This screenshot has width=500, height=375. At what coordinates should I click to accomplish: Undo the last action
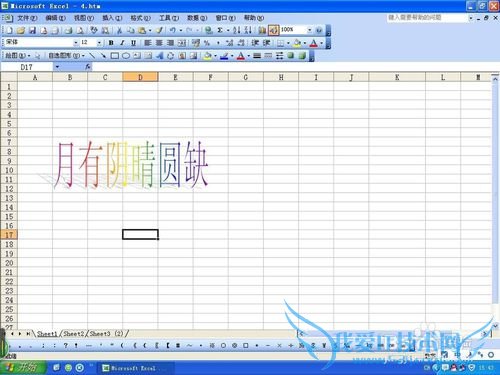pos(173,31)
